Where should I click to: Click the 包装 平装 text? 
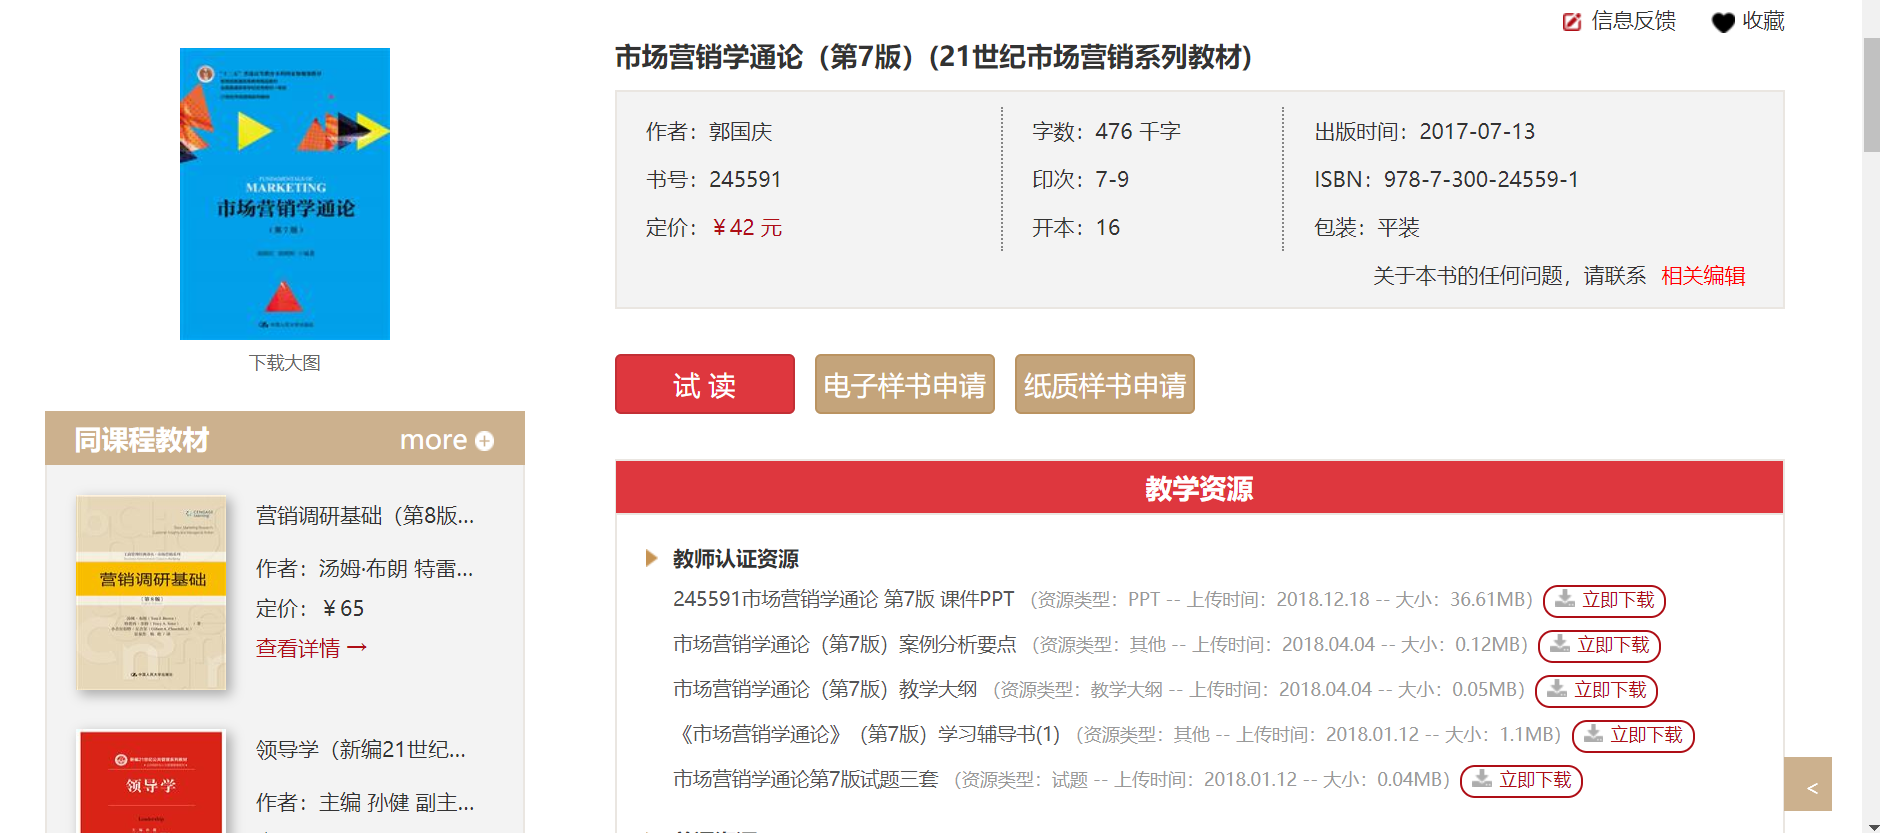(x=1367, y=227)
